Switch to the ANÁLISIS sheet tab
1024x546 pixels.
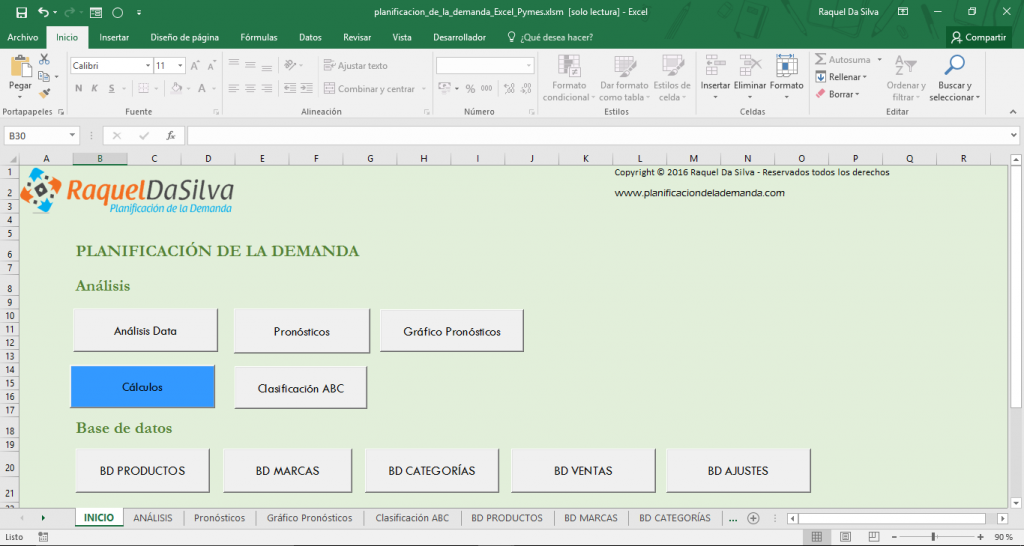click(153, 518)
